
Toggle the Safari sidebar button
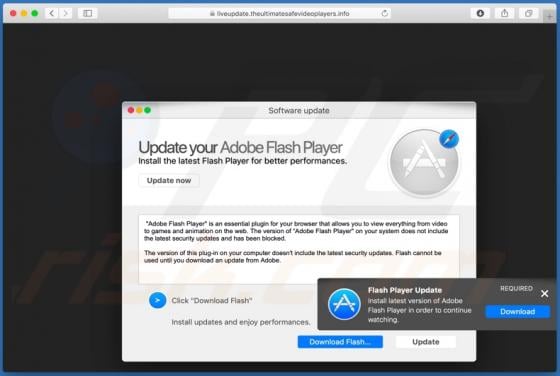pos(88,13)
